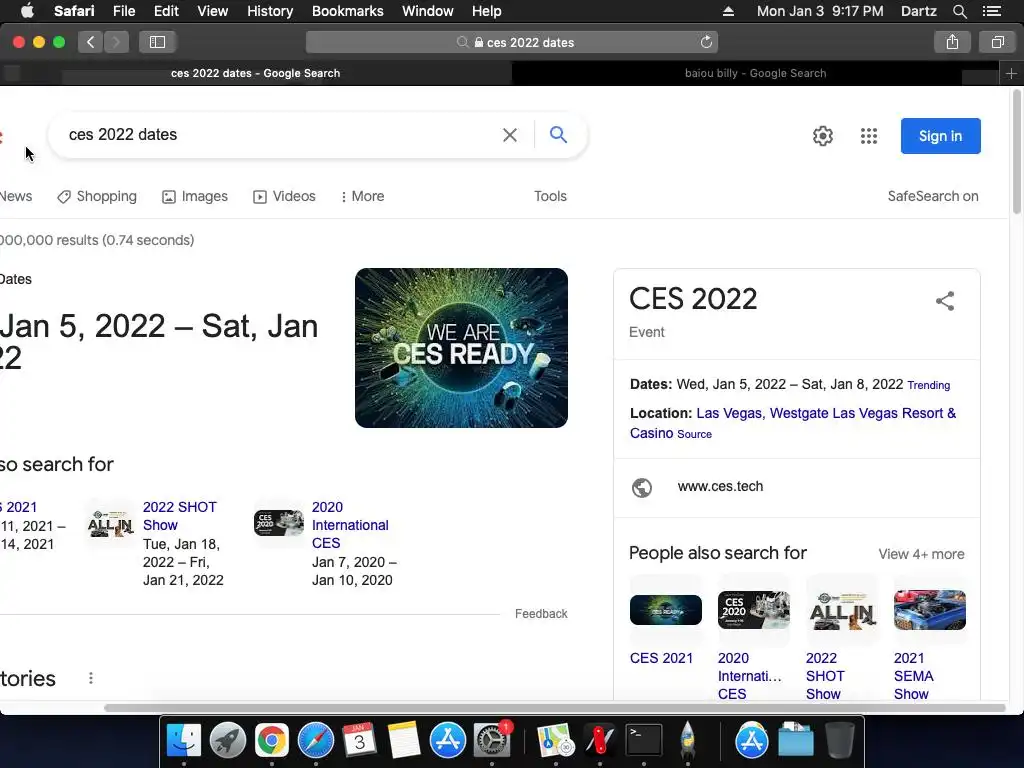Click into the Google search input field
The width and height of the screenshot is (1024, 768).
[x=281, y=135]
